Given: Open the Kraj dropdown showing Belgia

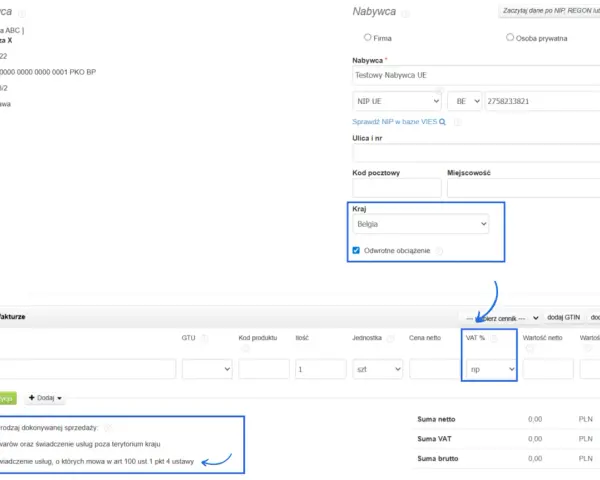Looking at the screenshot, I should (421, 224).
